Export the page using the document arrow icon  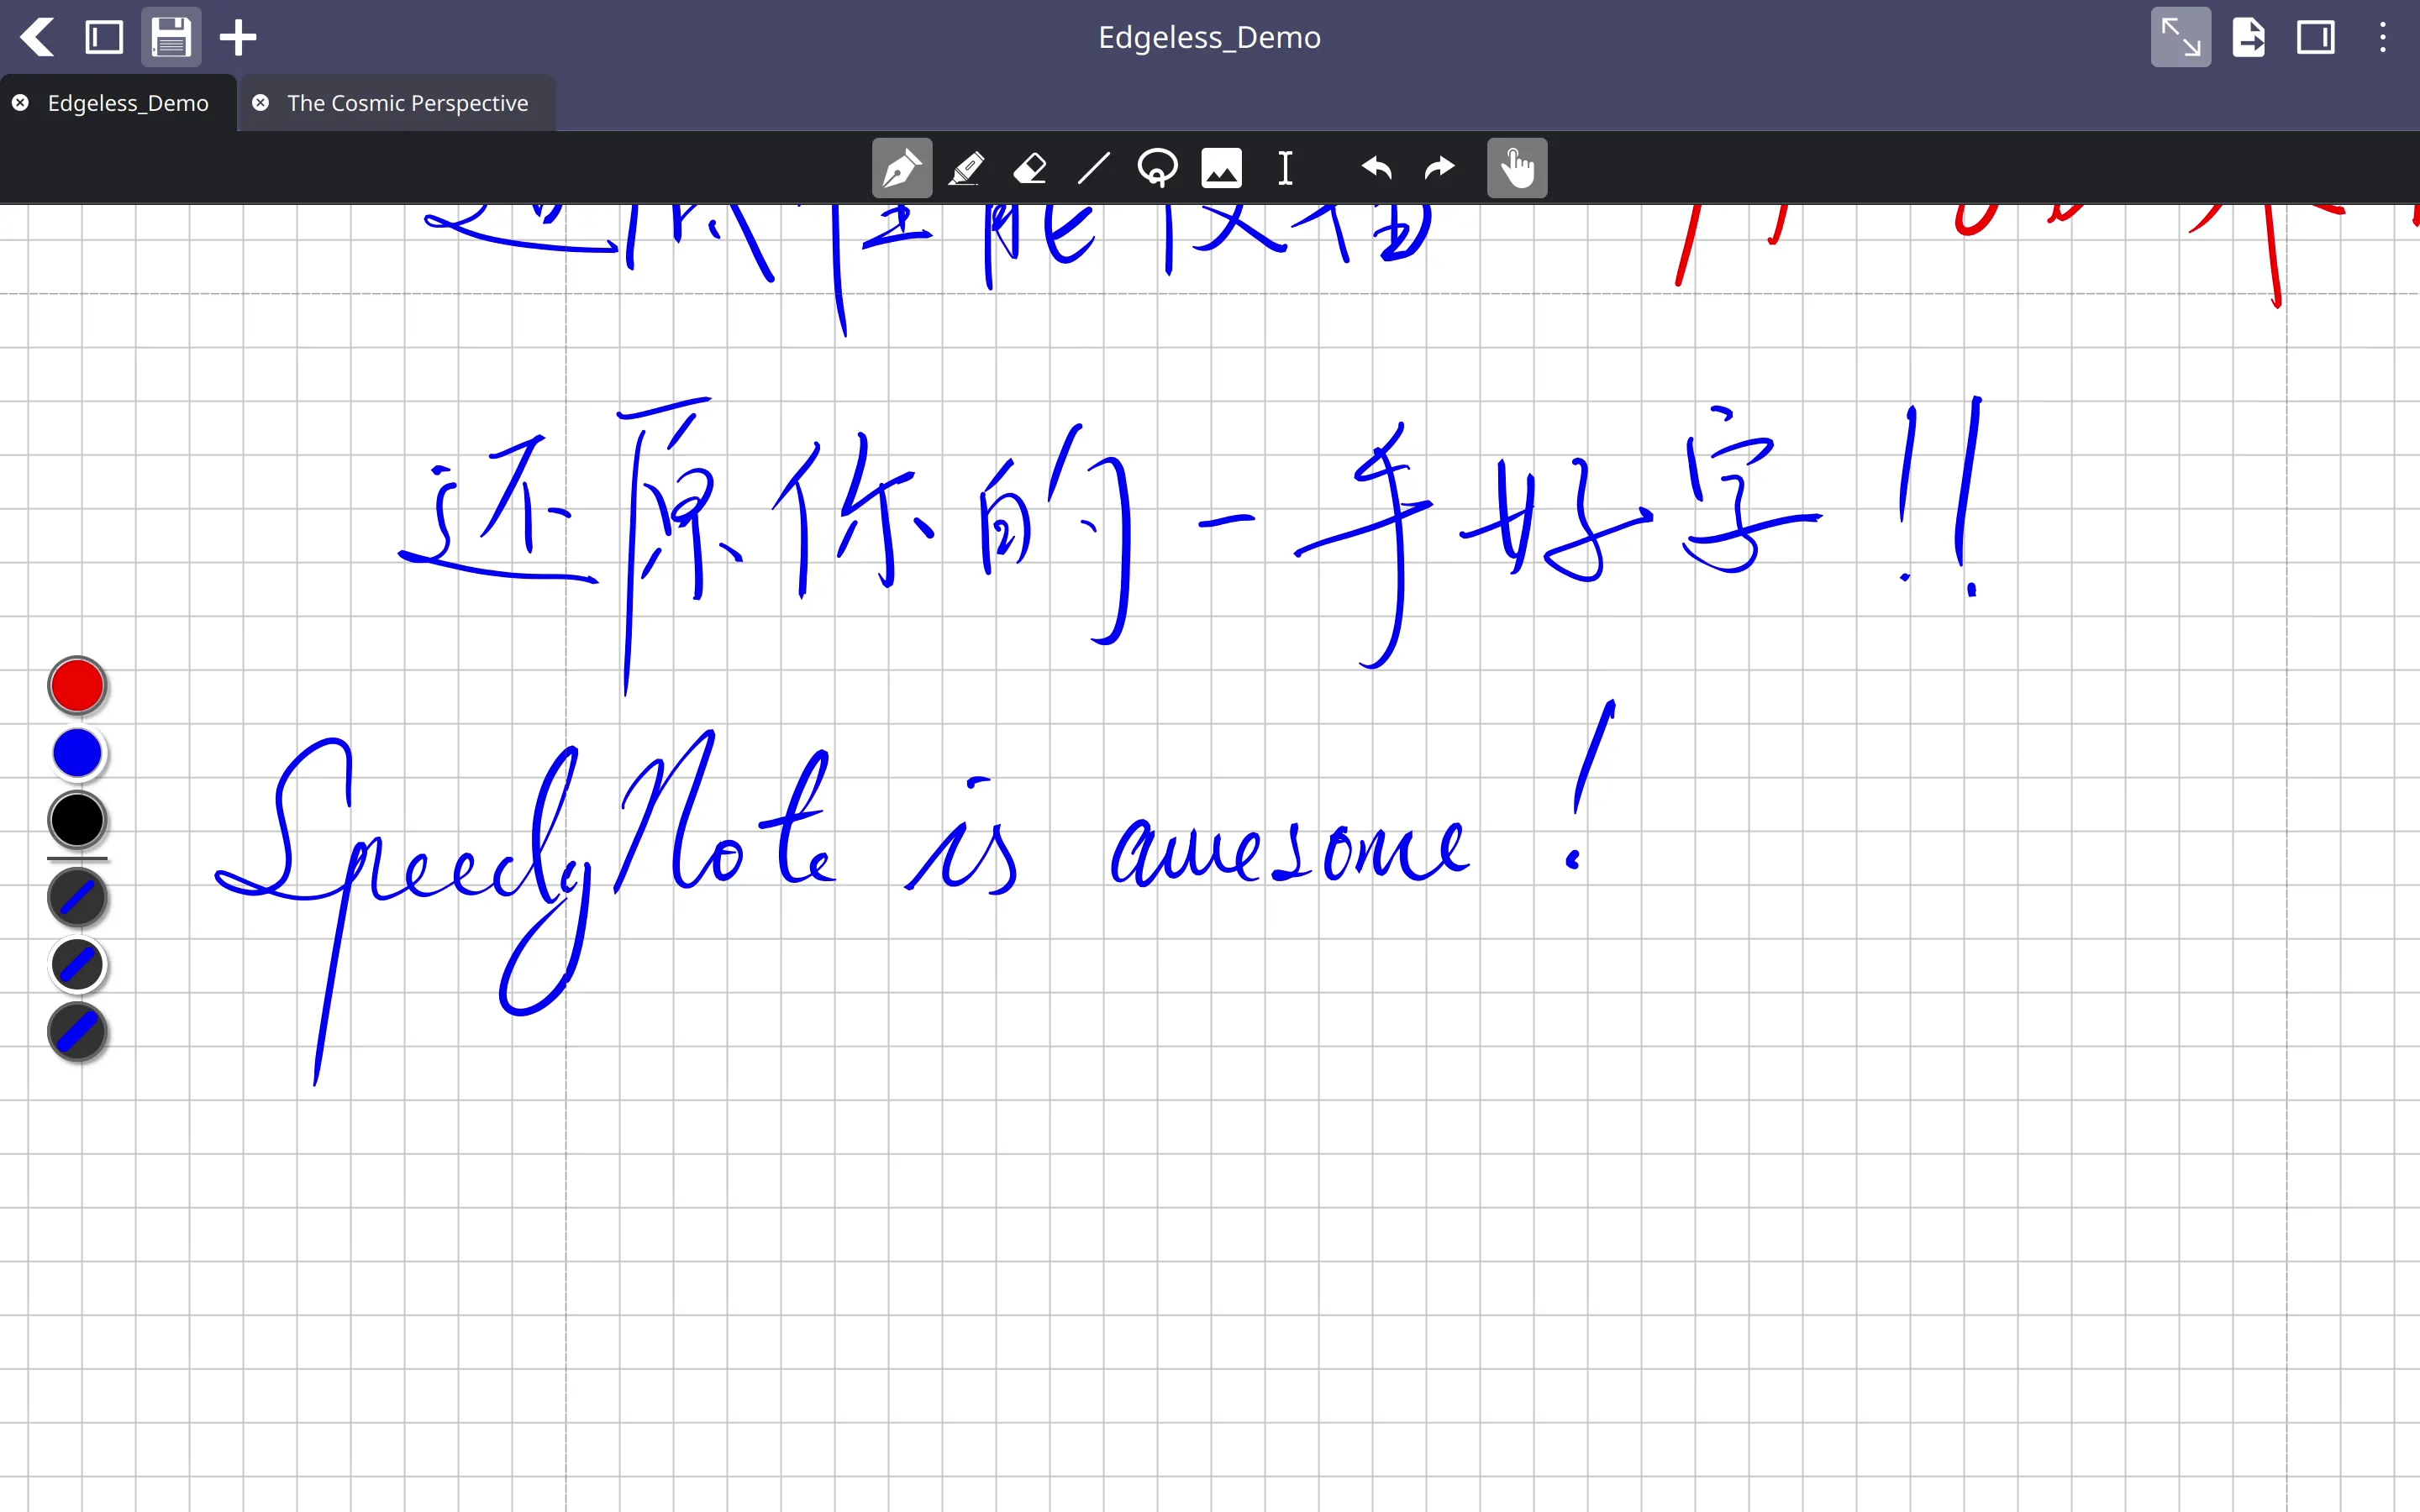point(2249,38)
